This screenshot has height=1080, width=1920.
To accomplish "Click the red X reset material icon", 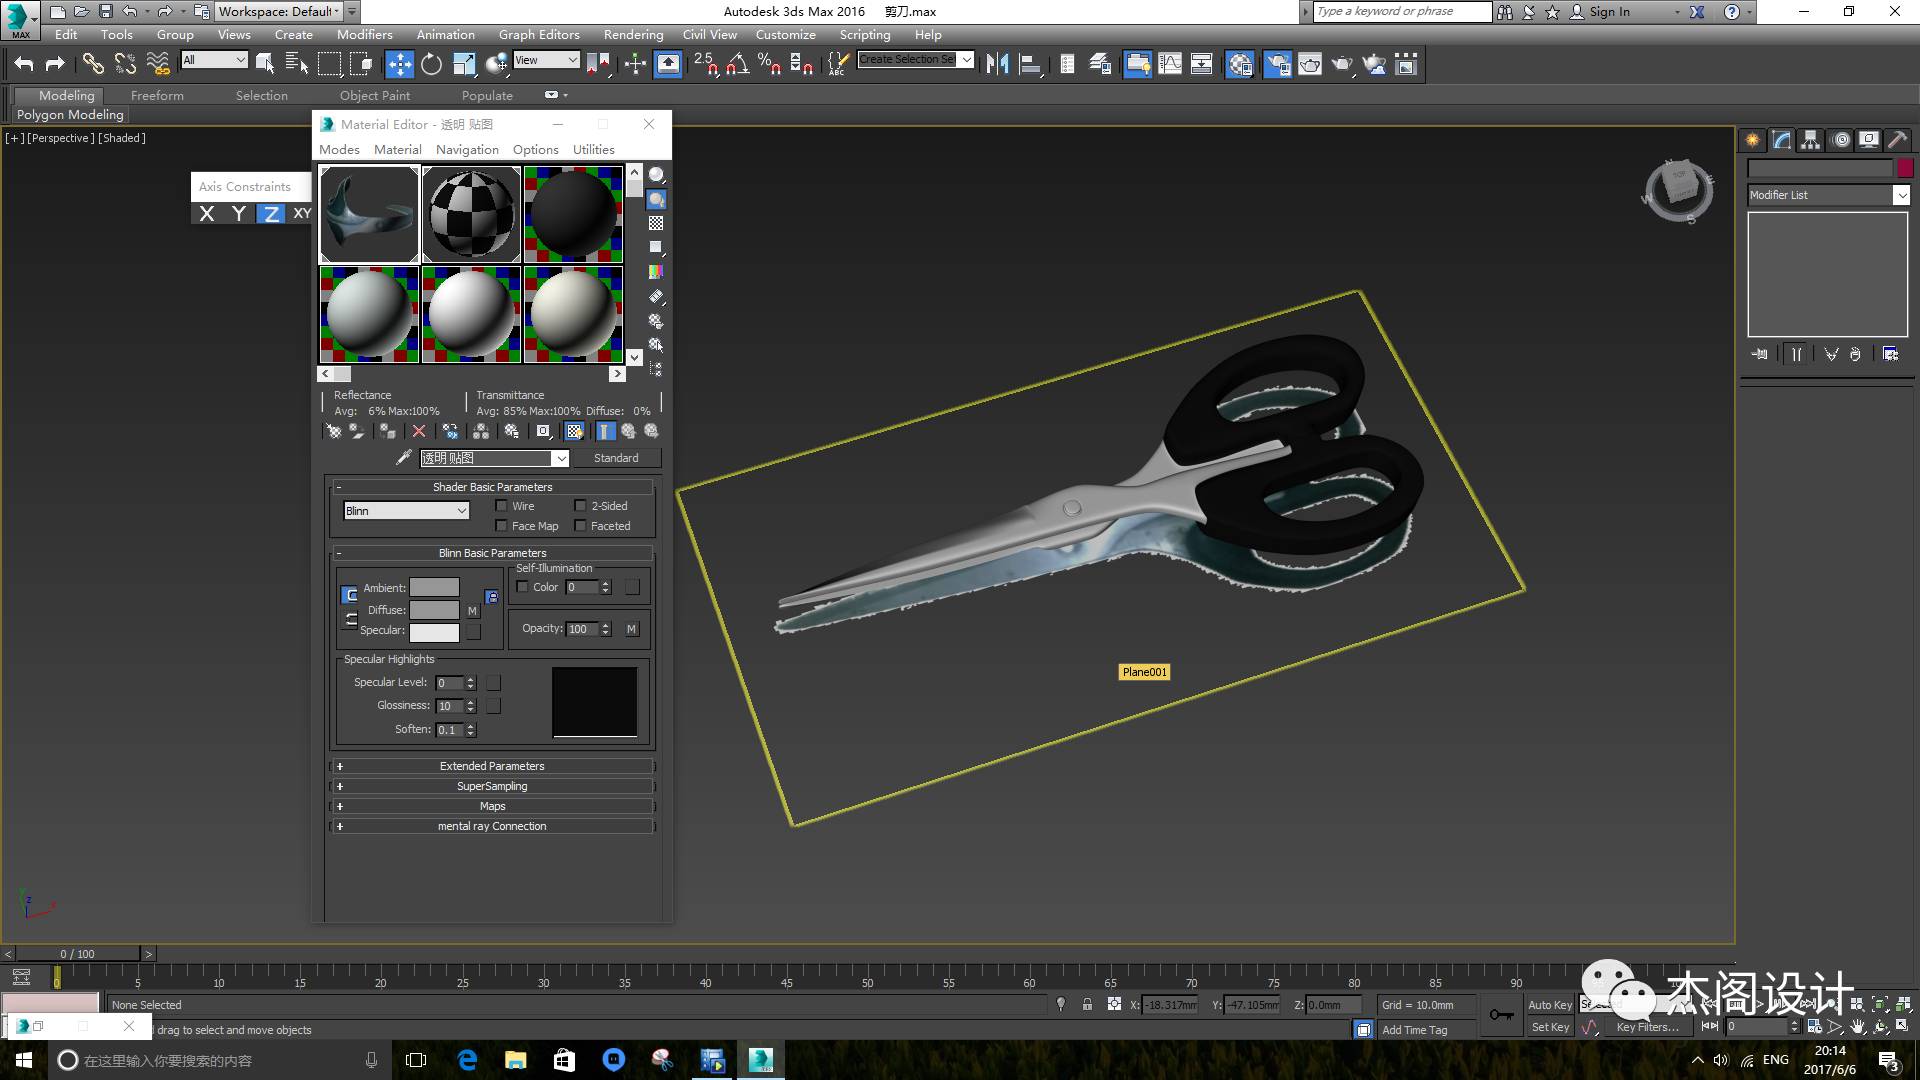I will [x=419, y=431].
